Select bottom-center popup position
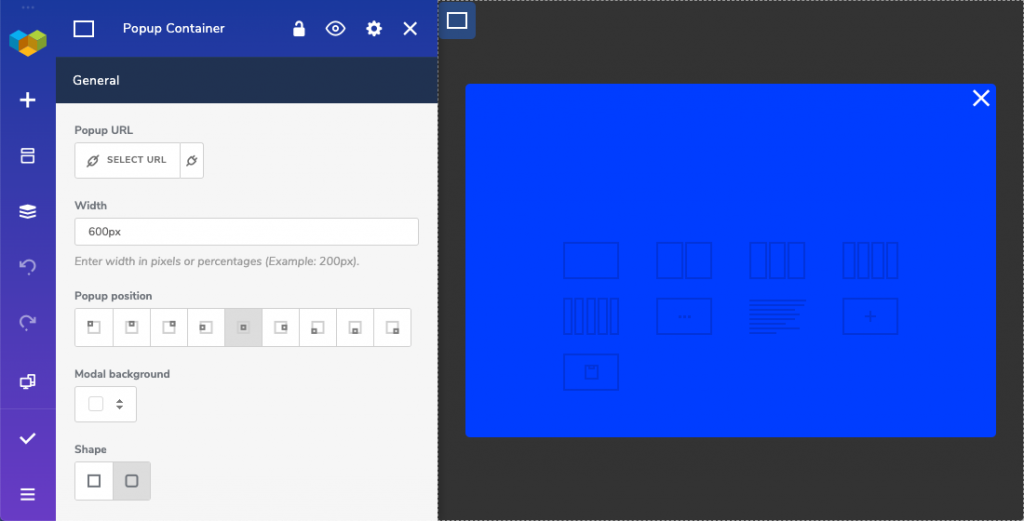The width and height of the screenshot is (1024, 521). click(x=355, y=328)
